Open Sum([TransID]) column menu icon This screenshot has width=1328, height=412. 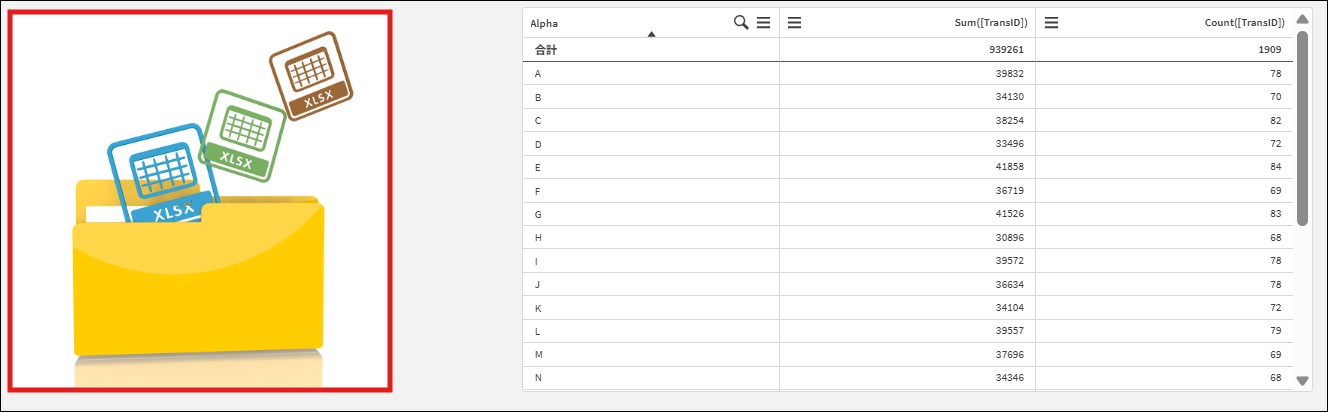pos(795,22)
